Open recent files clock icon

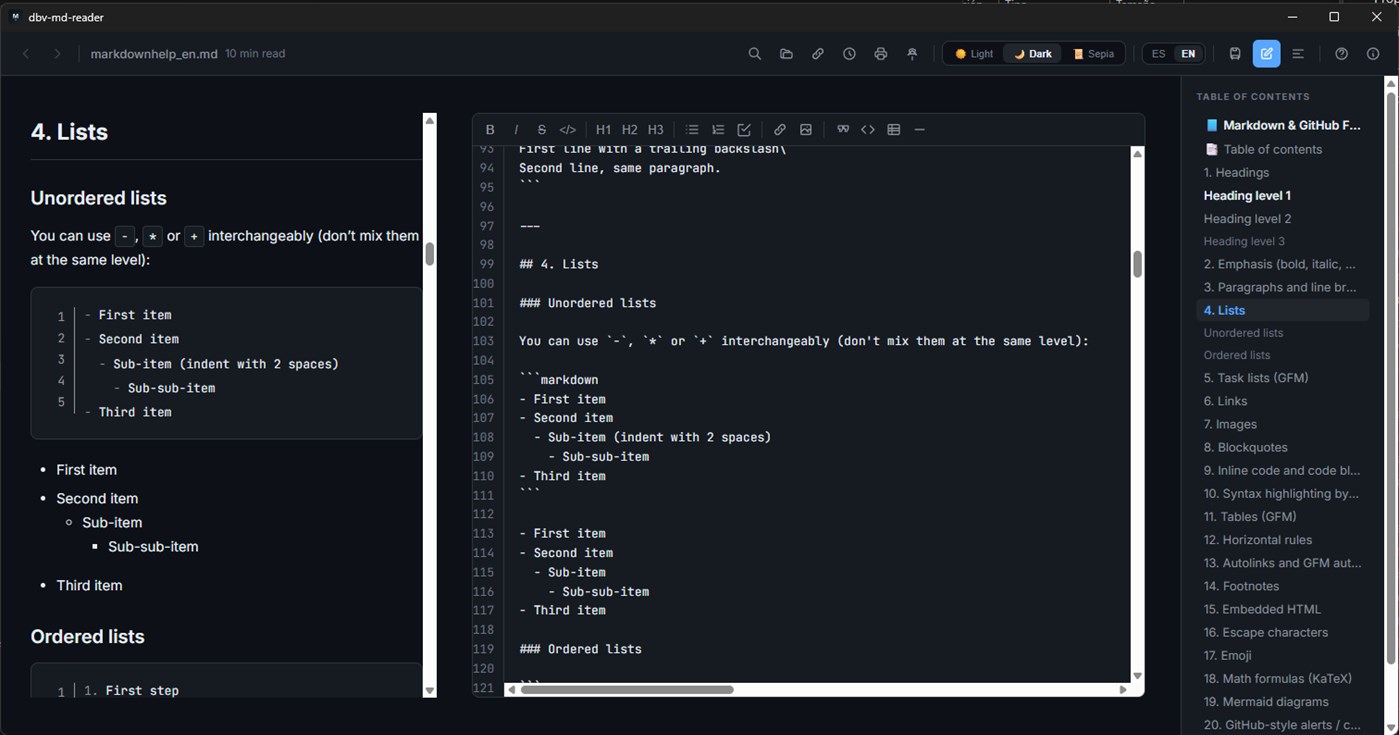[849, 54]
